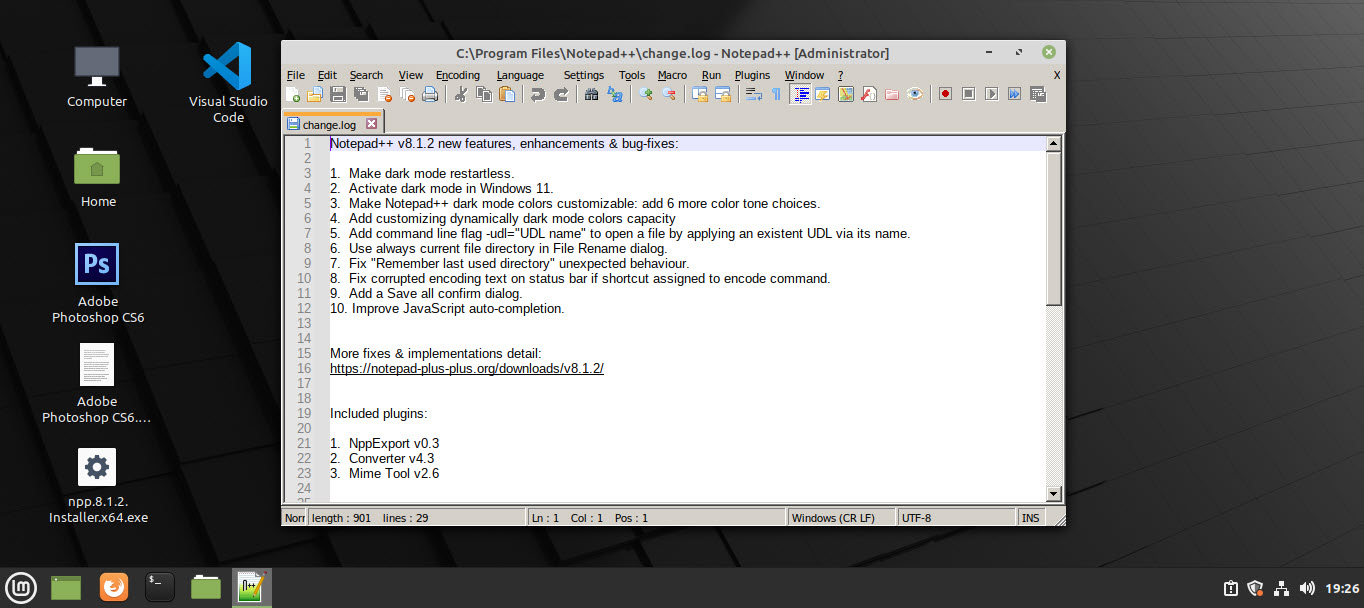This screenshot has width=1364, height=608.
Task: Close the change.log tab
Action: pos(371,124)
